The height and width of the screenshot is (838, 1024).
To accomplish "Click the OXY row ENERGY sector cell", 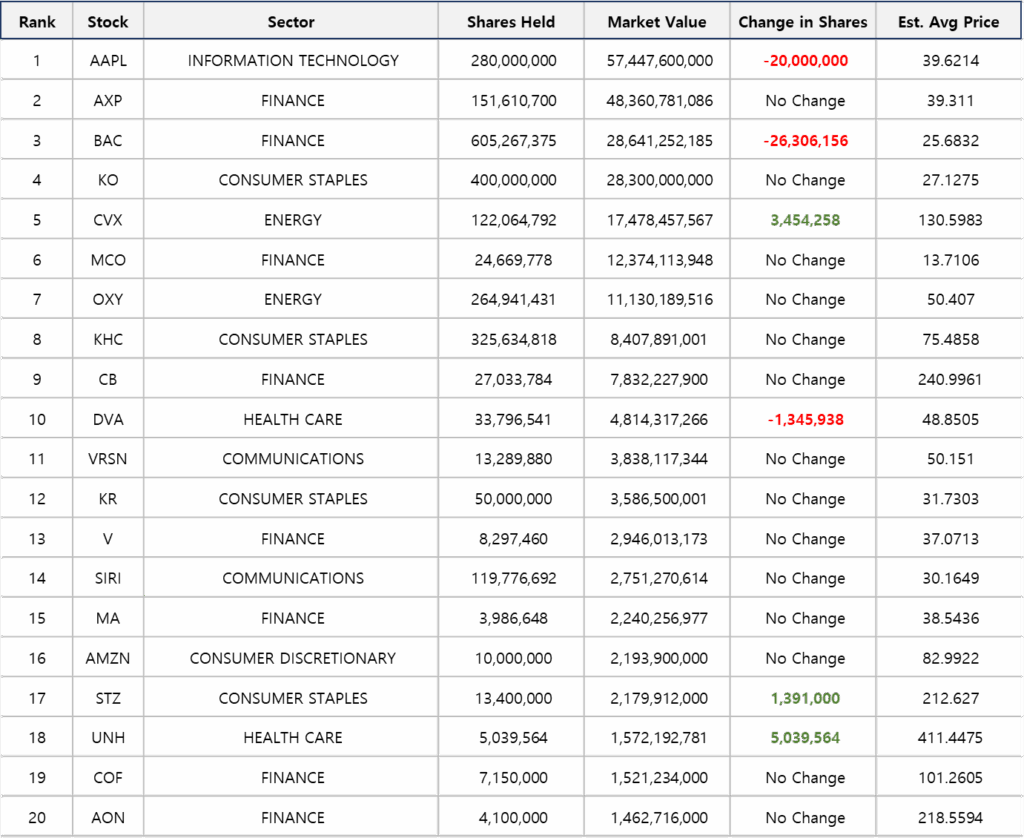I will (x=293, y=299).
